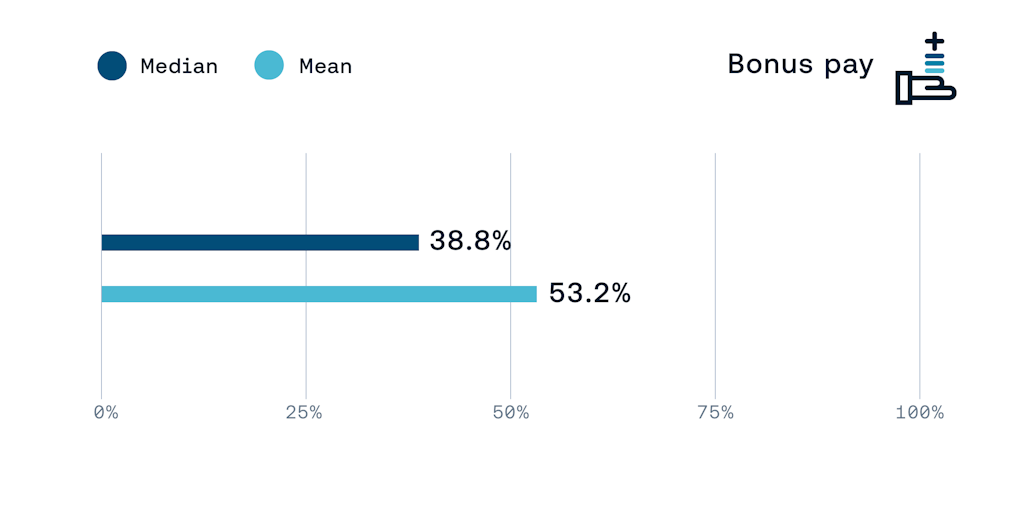Viewport: 1023px width, 511px height.
Task: Click the plus sign atop the bonus icon
Action: pyautogui.click(x=934, y=42)
